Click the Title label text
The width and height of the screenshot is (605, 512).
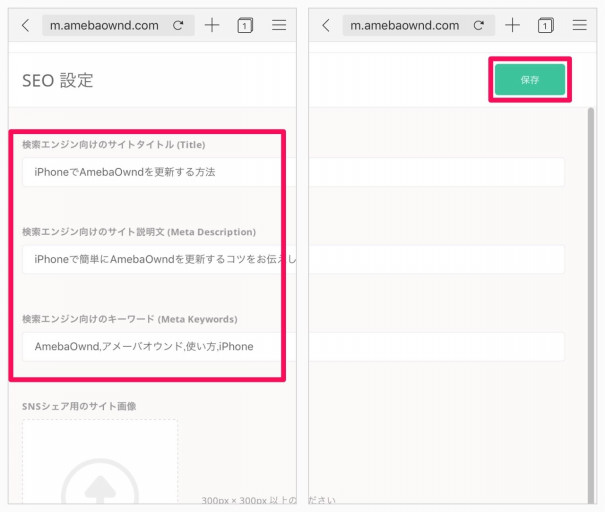coord(113,145)
